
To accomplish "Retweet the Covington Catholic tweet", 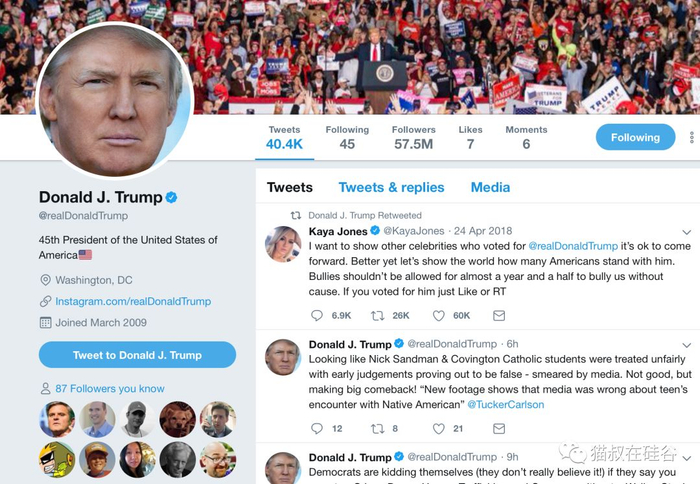I will (x=378, y=429).
